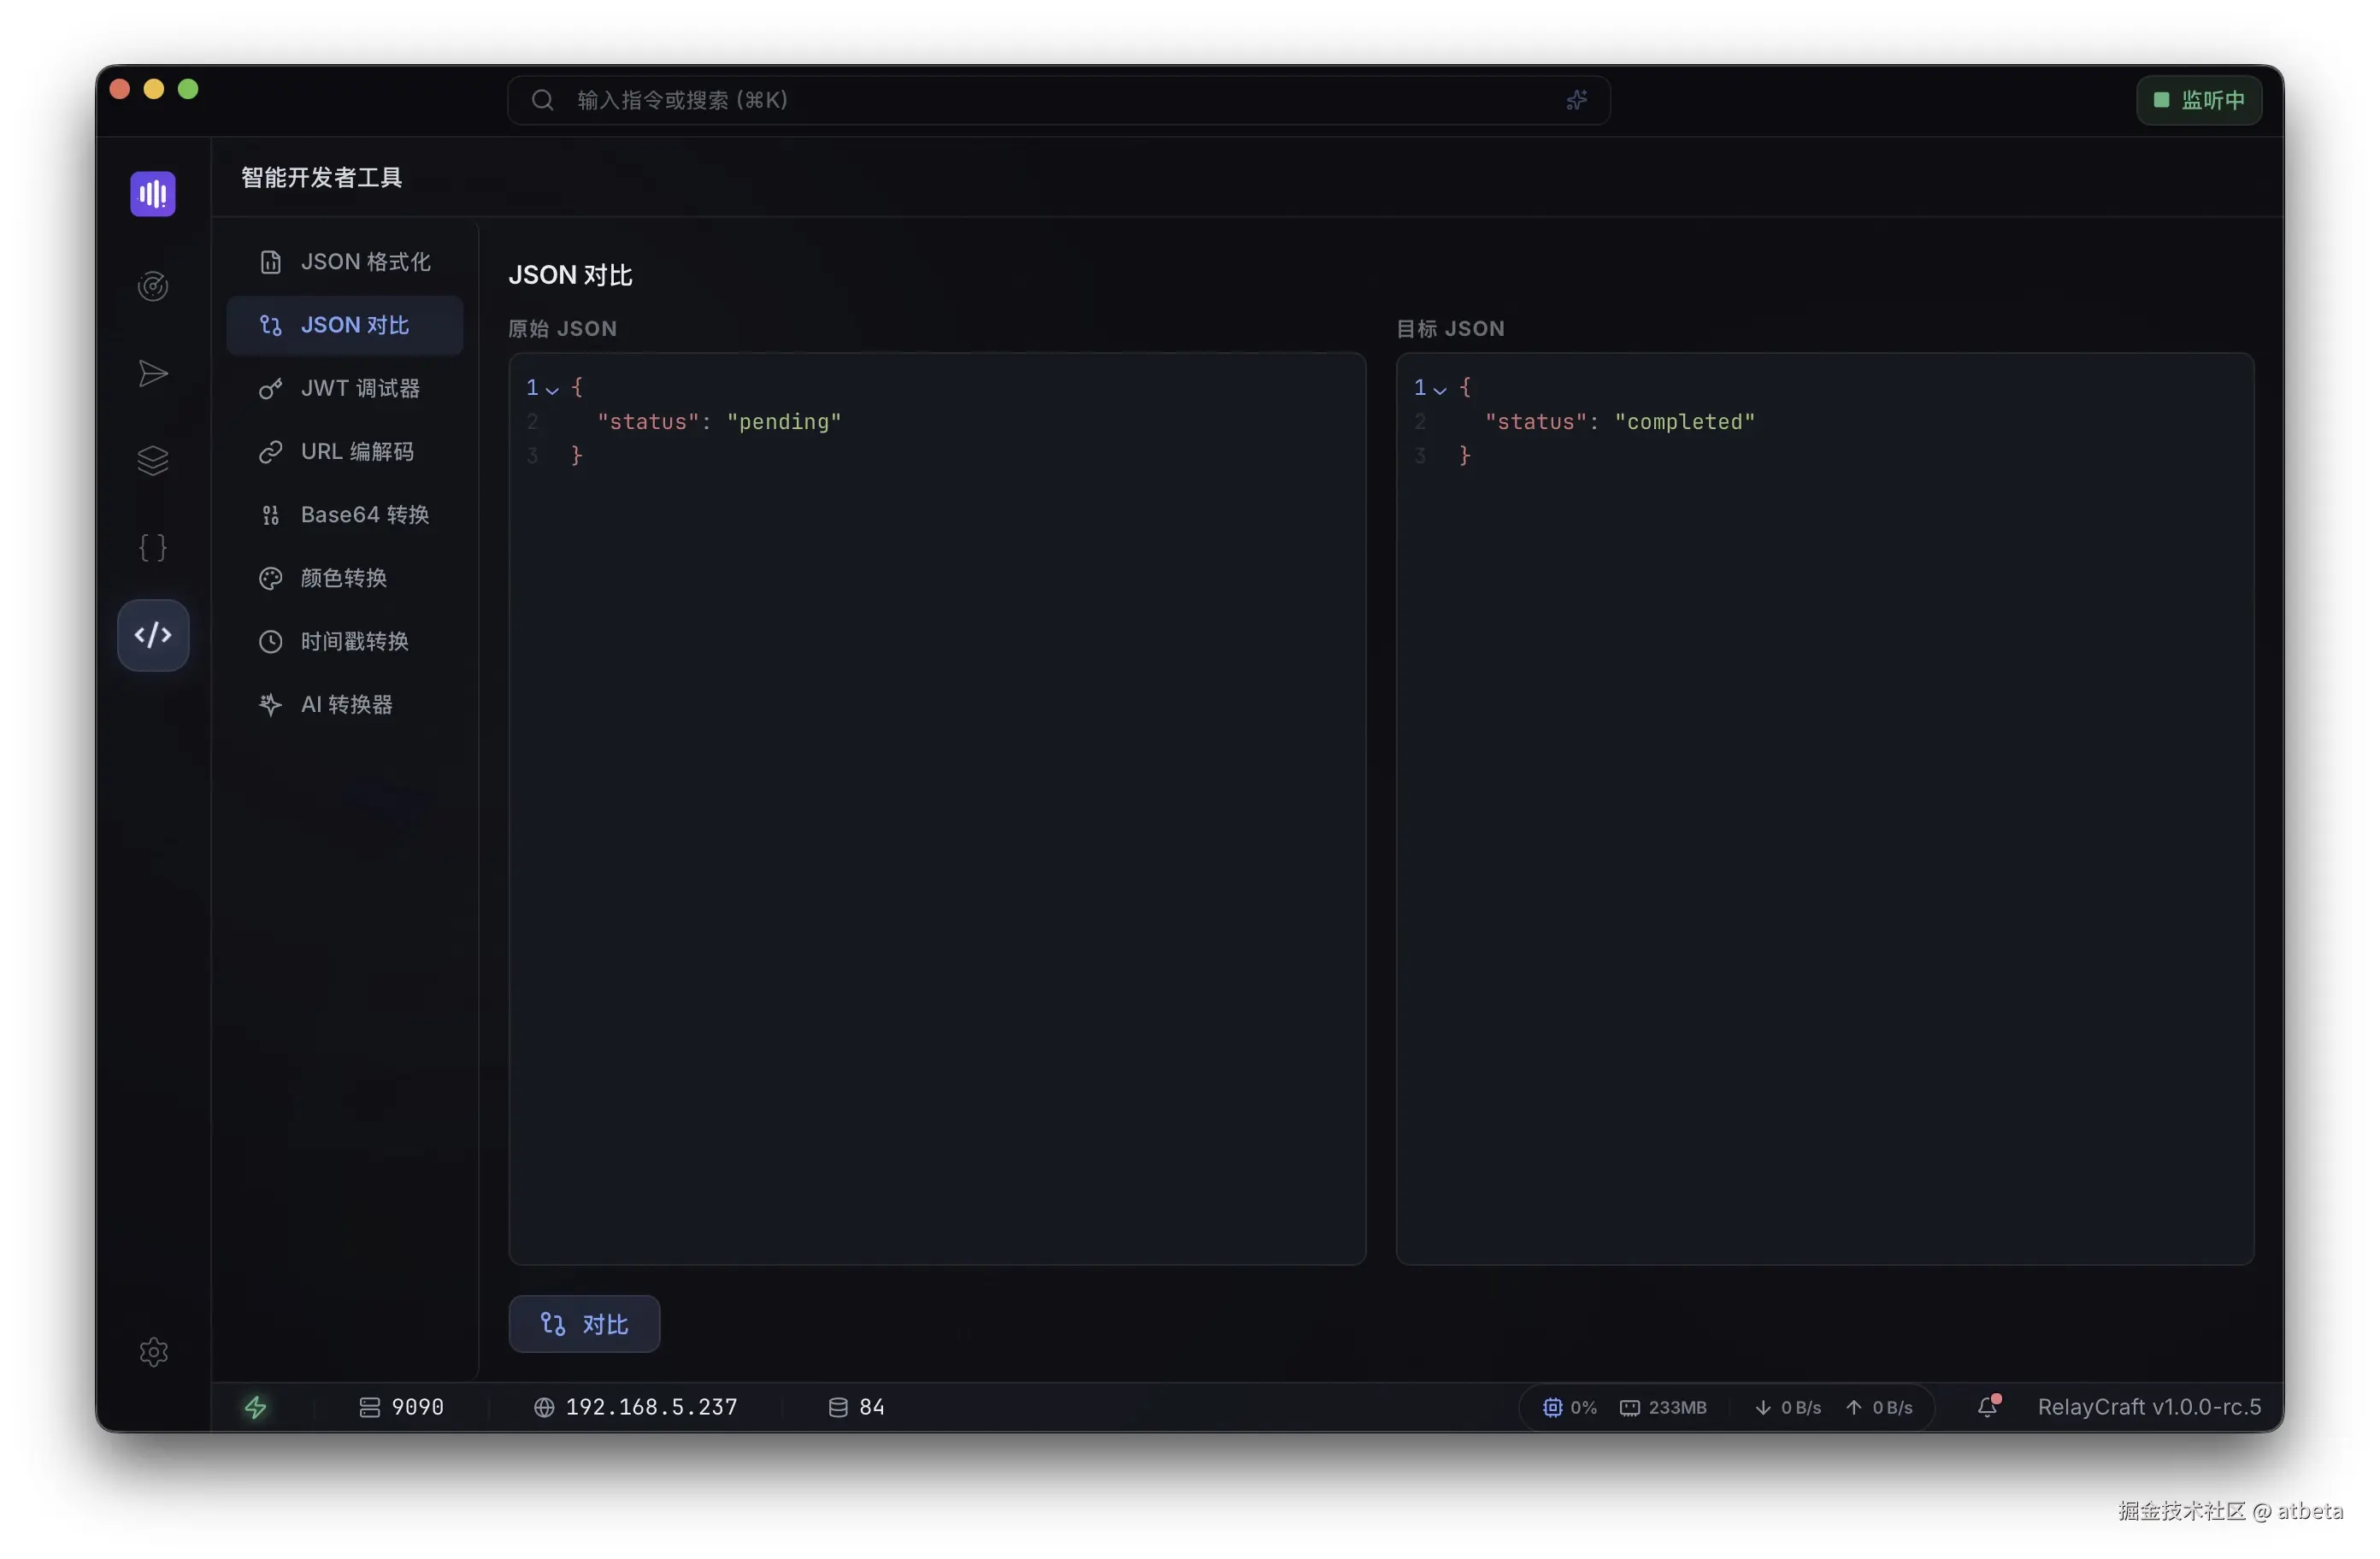
Task: Collapse line 1 in 原始 JSON editor
Action: 552,390
